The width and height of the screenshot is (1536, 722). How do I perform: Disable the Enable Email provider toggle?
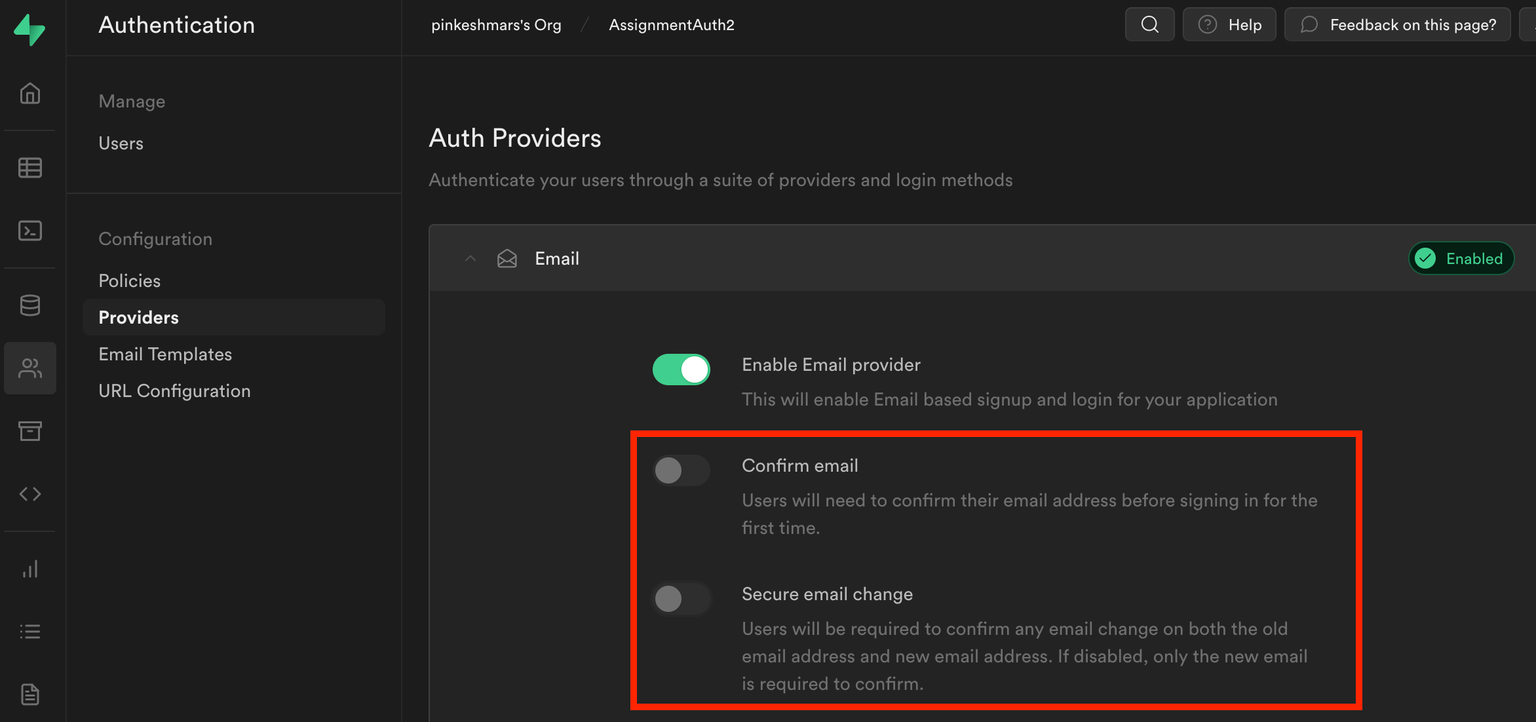(681, 369)
